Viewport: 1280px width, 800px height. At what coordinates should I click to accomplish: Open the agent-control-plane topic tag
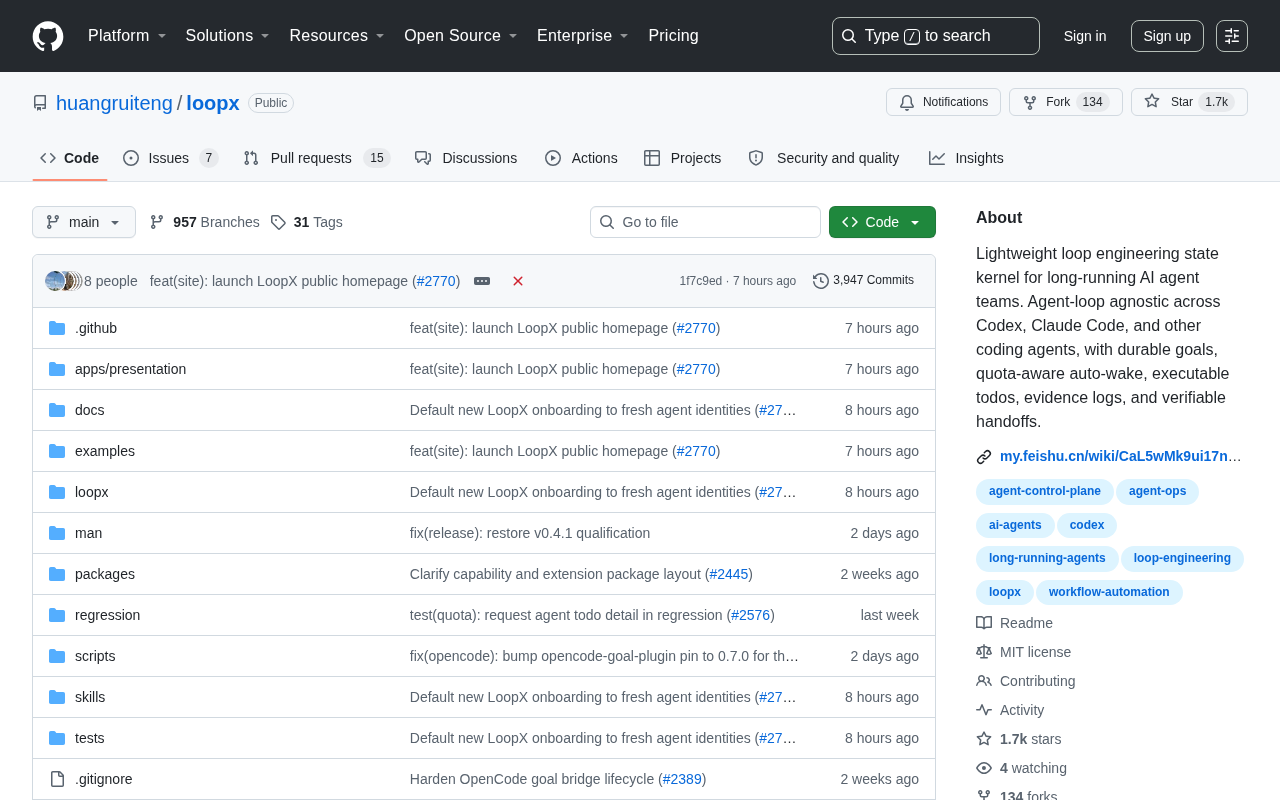pyautogui.click(x=1045, y=492)
